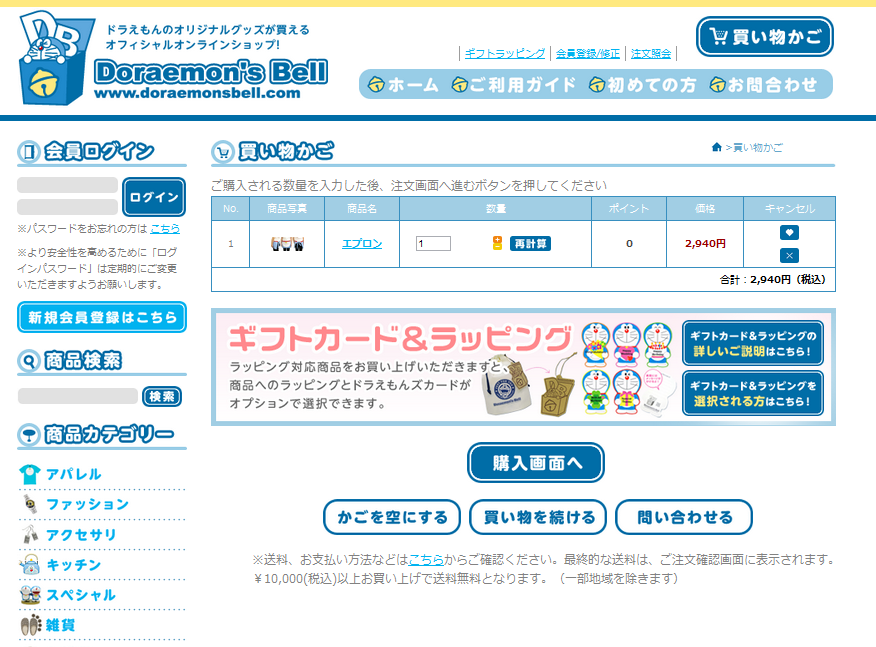Click the Doraemon's Bell logo

173,58
